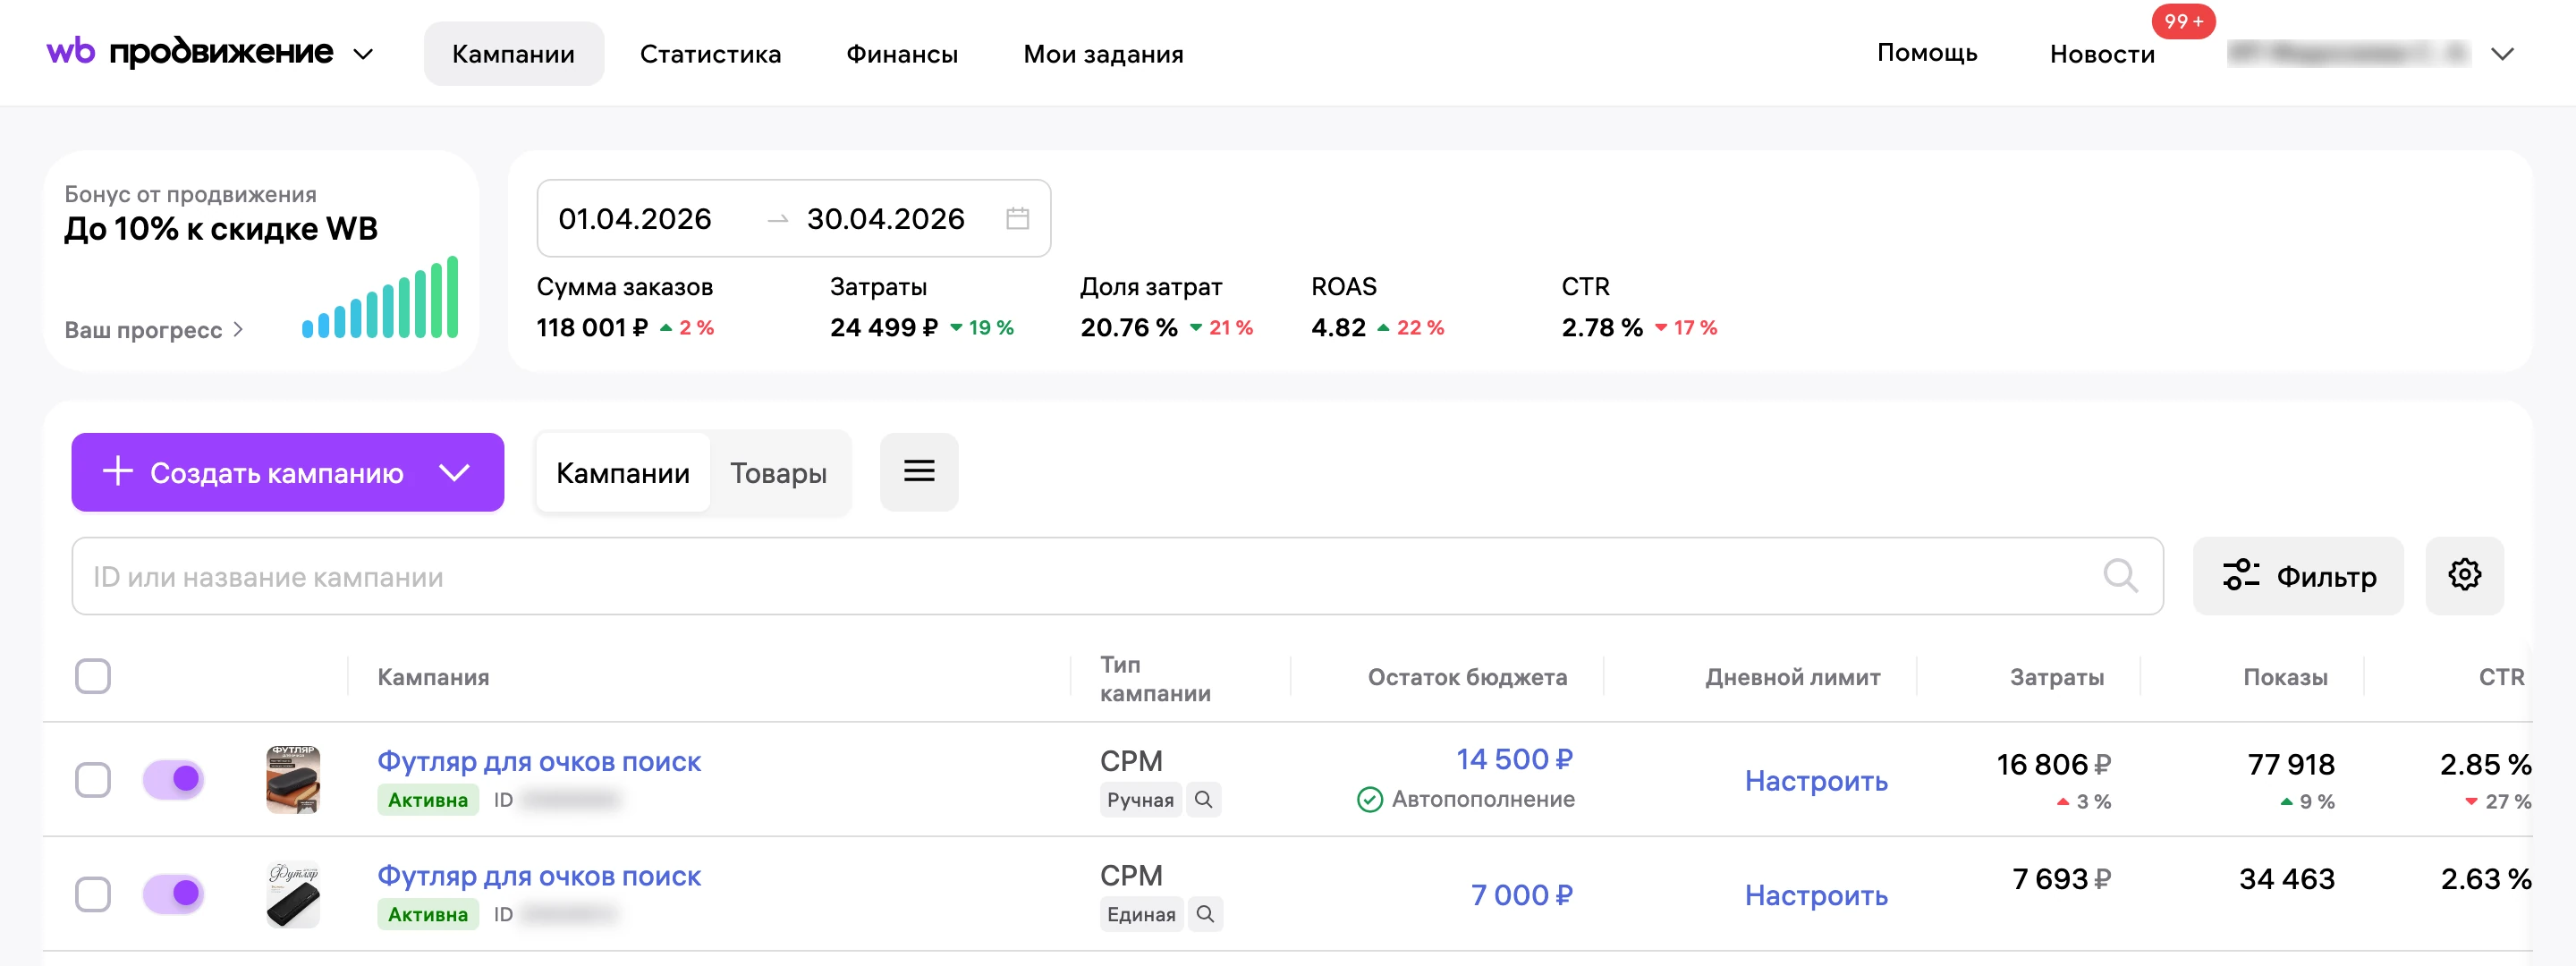Click the end date 30.04.2026 field
The width and height of the screenshot is (2576, 966).
pyautogui.click(x=885, y=218)
